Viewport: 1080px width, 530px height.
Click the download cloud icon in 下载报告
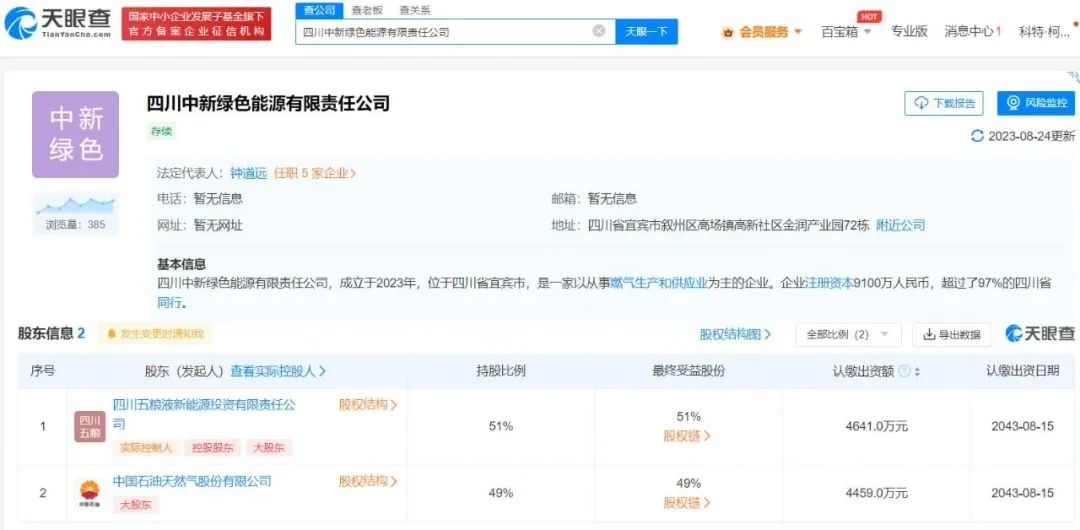(922, 103)
